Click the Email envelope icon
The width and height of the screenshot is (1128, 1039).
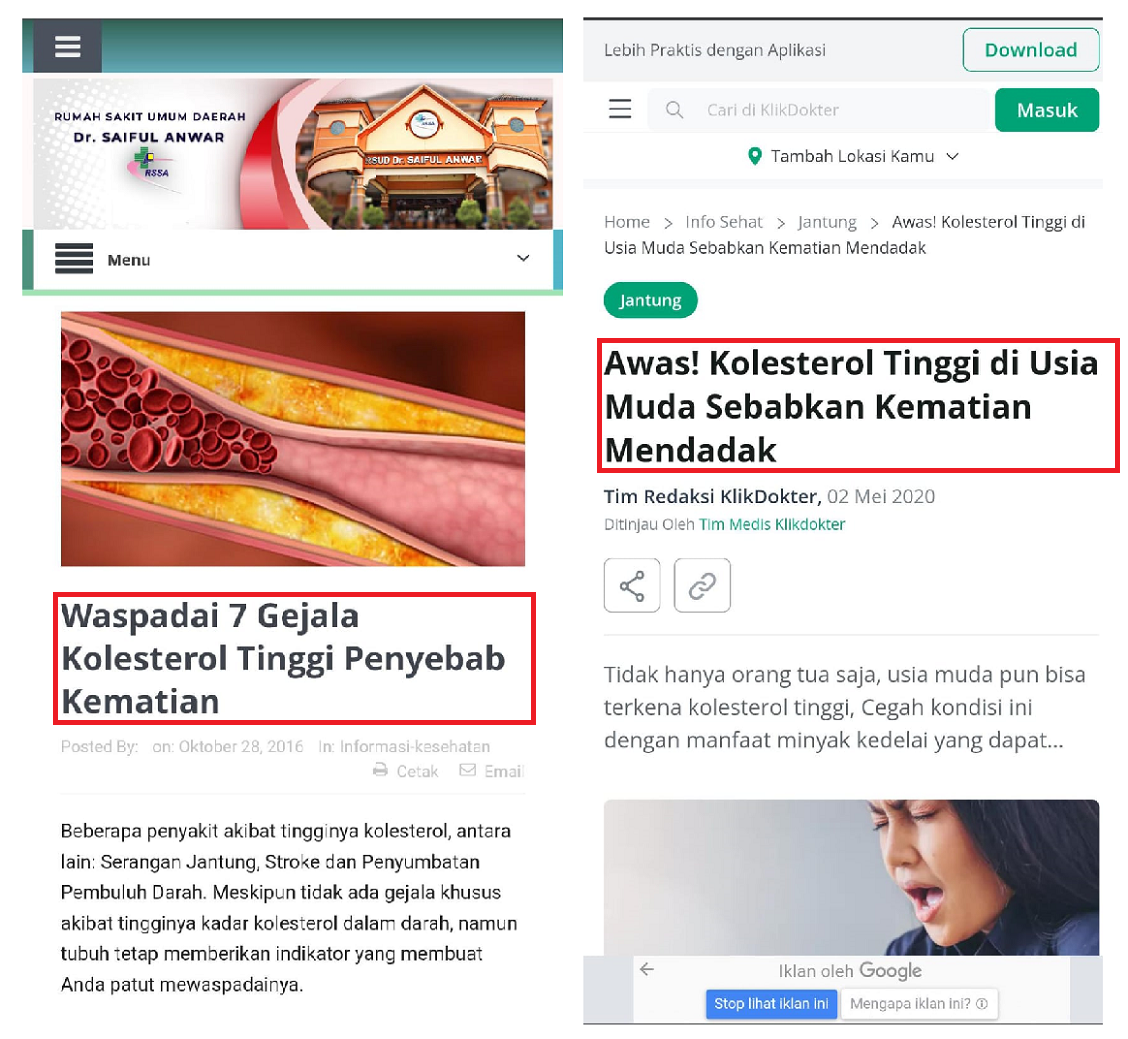click(468, 770)
